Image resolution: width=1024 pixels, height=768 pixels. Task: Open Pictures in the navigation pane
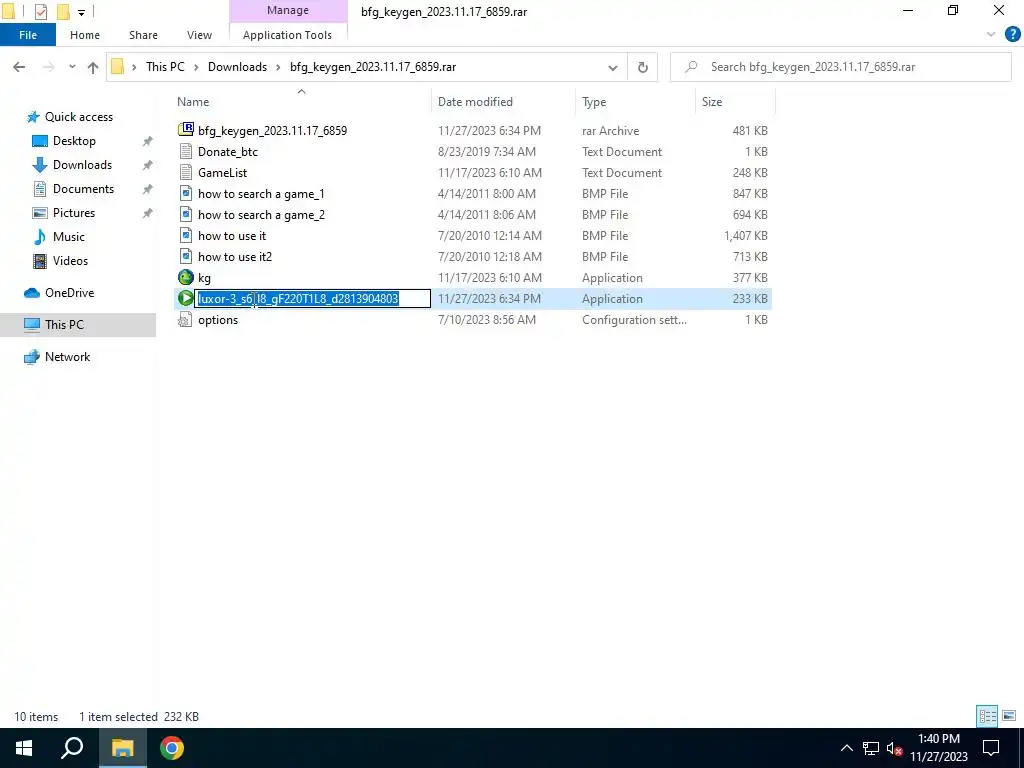[74, 213]
